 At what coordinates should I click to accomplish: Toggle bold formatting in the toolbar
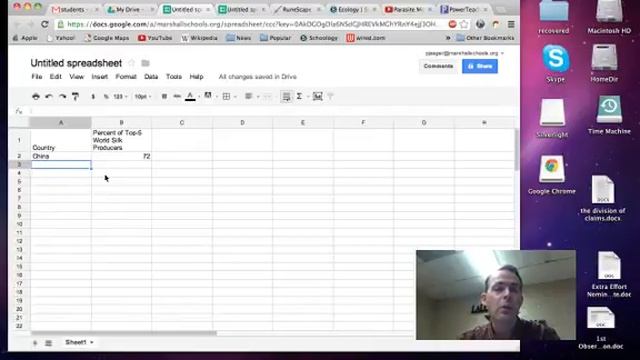pyautogui.click(x=164, y=96)
